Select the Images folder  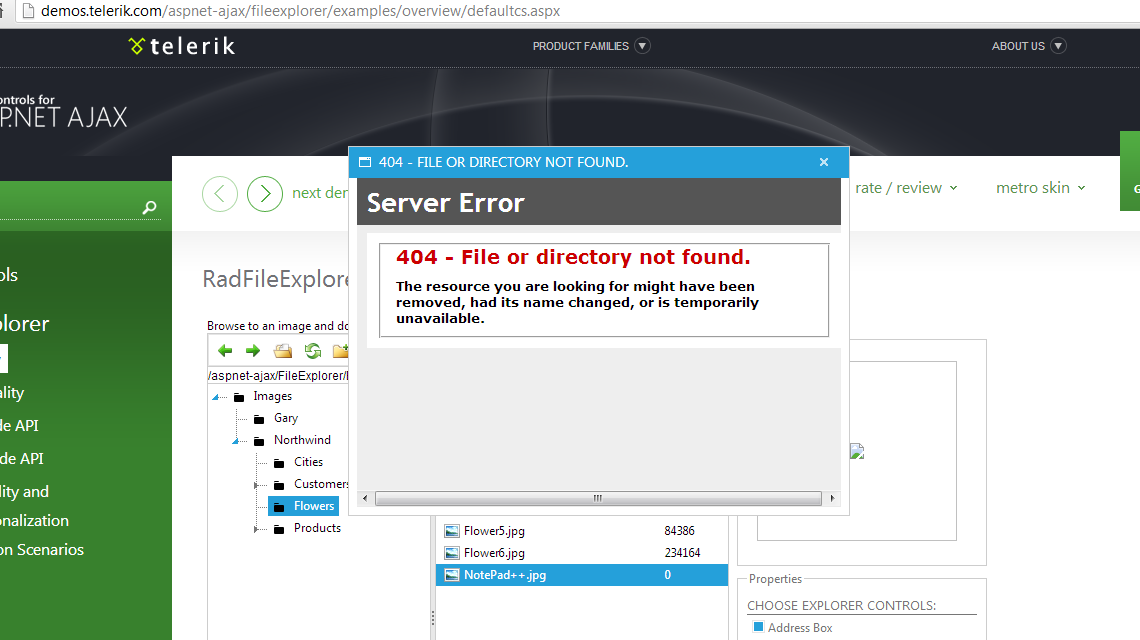coord(273,396)
